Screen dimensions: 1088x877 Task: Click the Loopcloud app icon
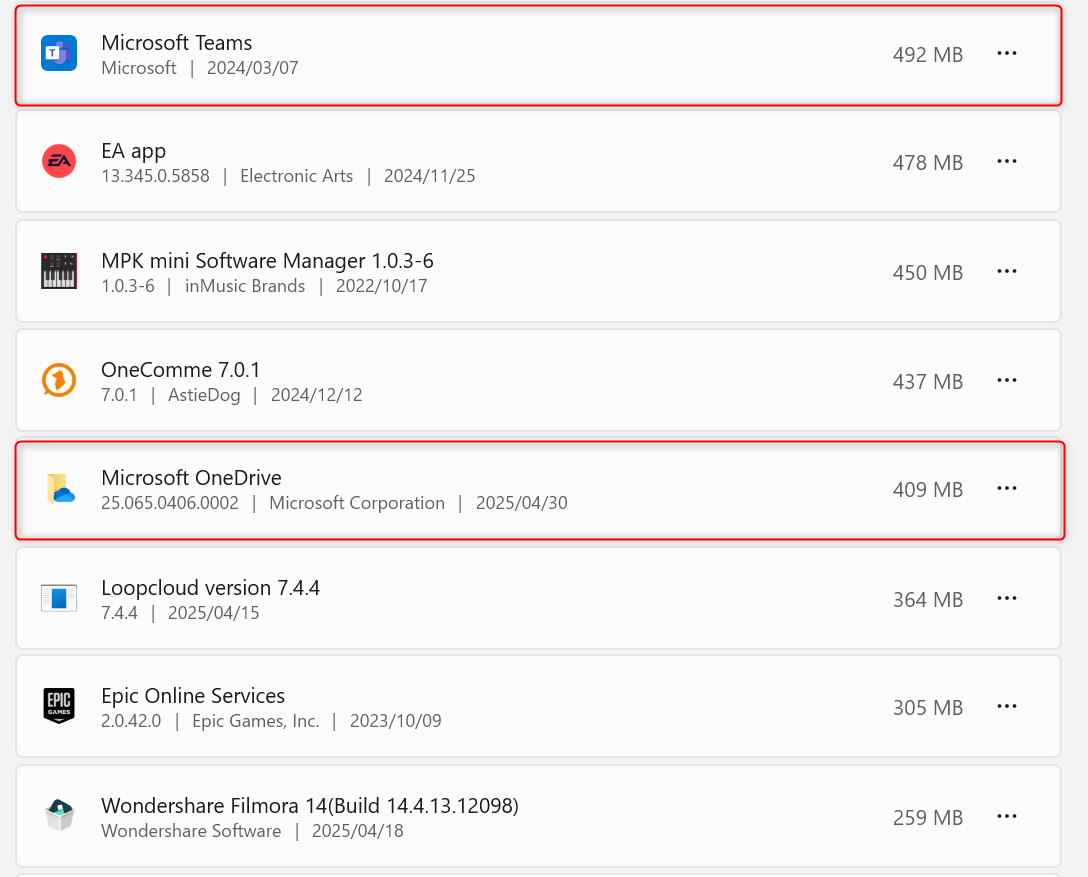[x=59, y=598]
